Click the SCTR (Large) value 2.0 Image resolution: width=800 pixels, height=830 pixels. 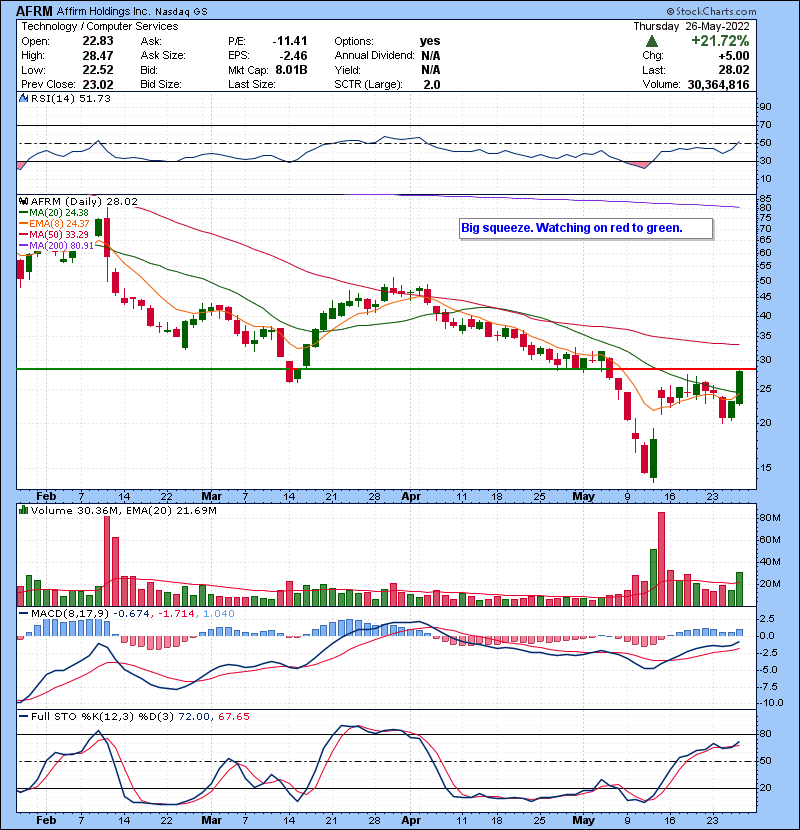(432, 84)
